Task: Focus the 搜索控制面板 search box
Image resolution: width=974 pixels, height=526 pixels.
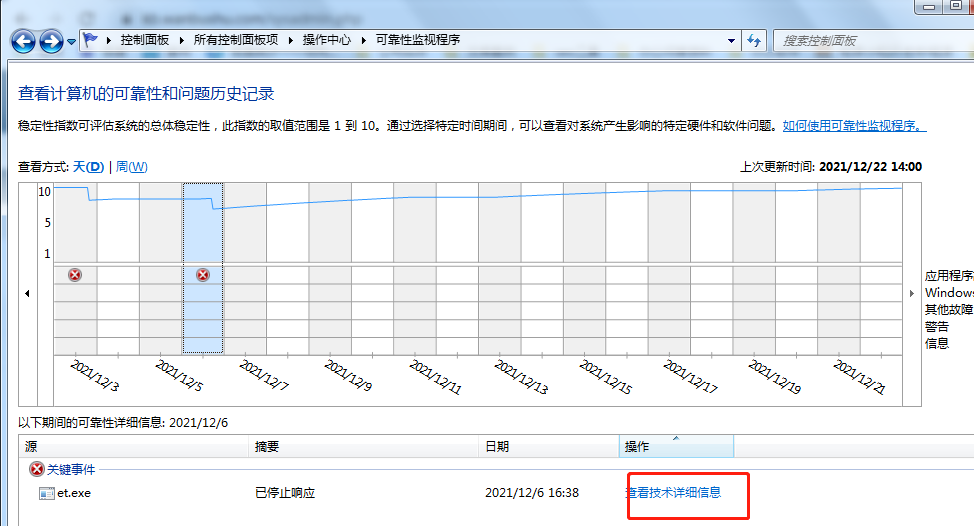Action: 873,41
